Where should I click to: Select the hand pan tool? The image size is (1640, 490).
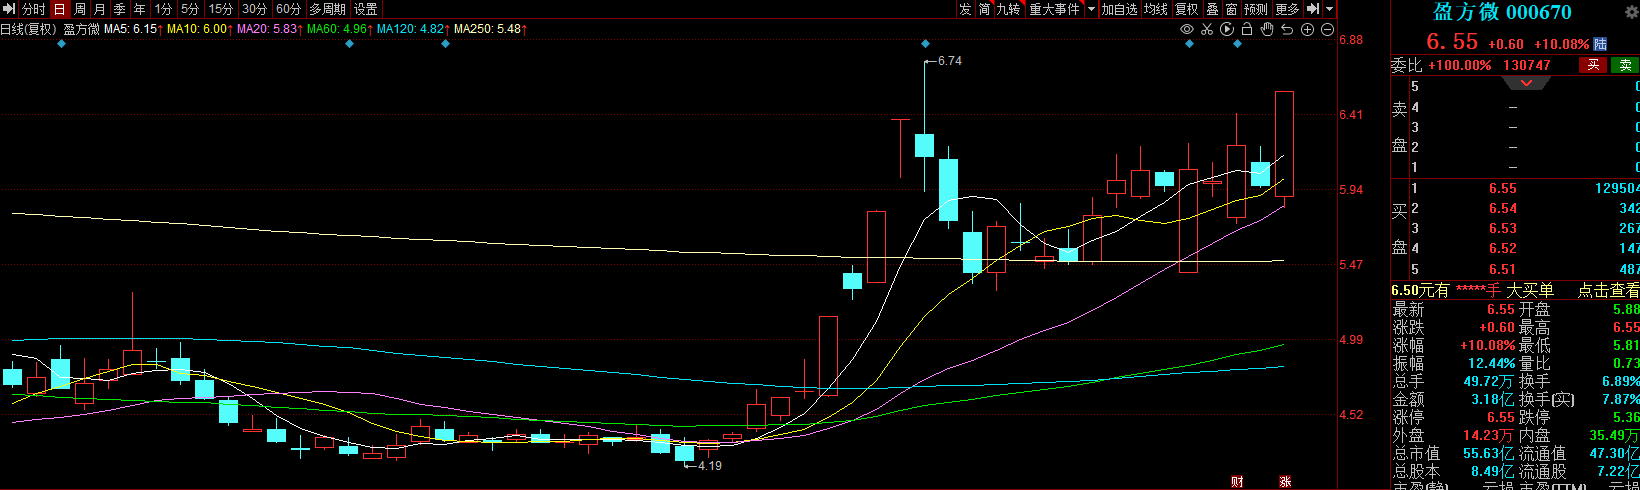tap(1267, 30)
